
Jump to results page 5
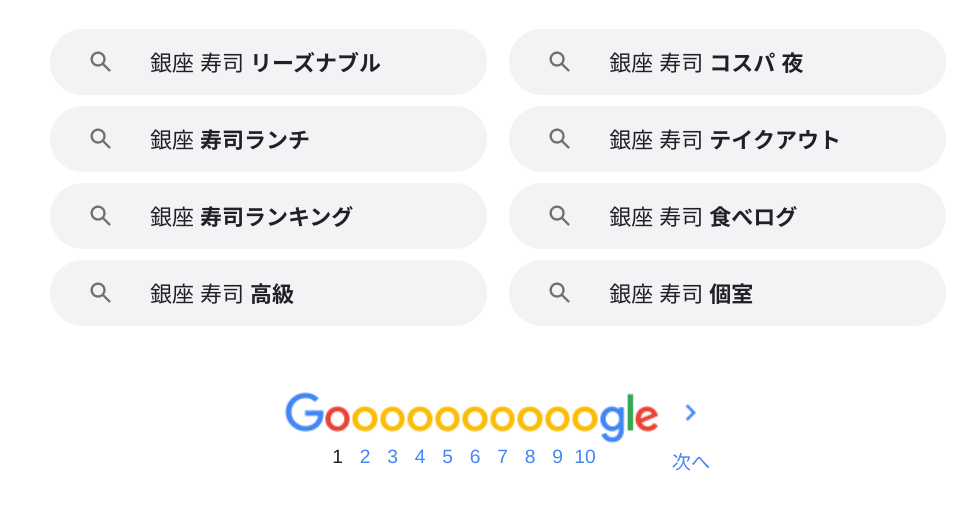tap(447, 457)
